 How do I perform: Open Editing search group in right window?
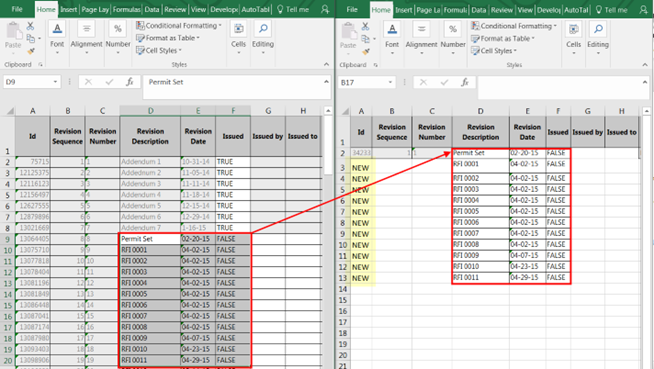coord(598,38)
